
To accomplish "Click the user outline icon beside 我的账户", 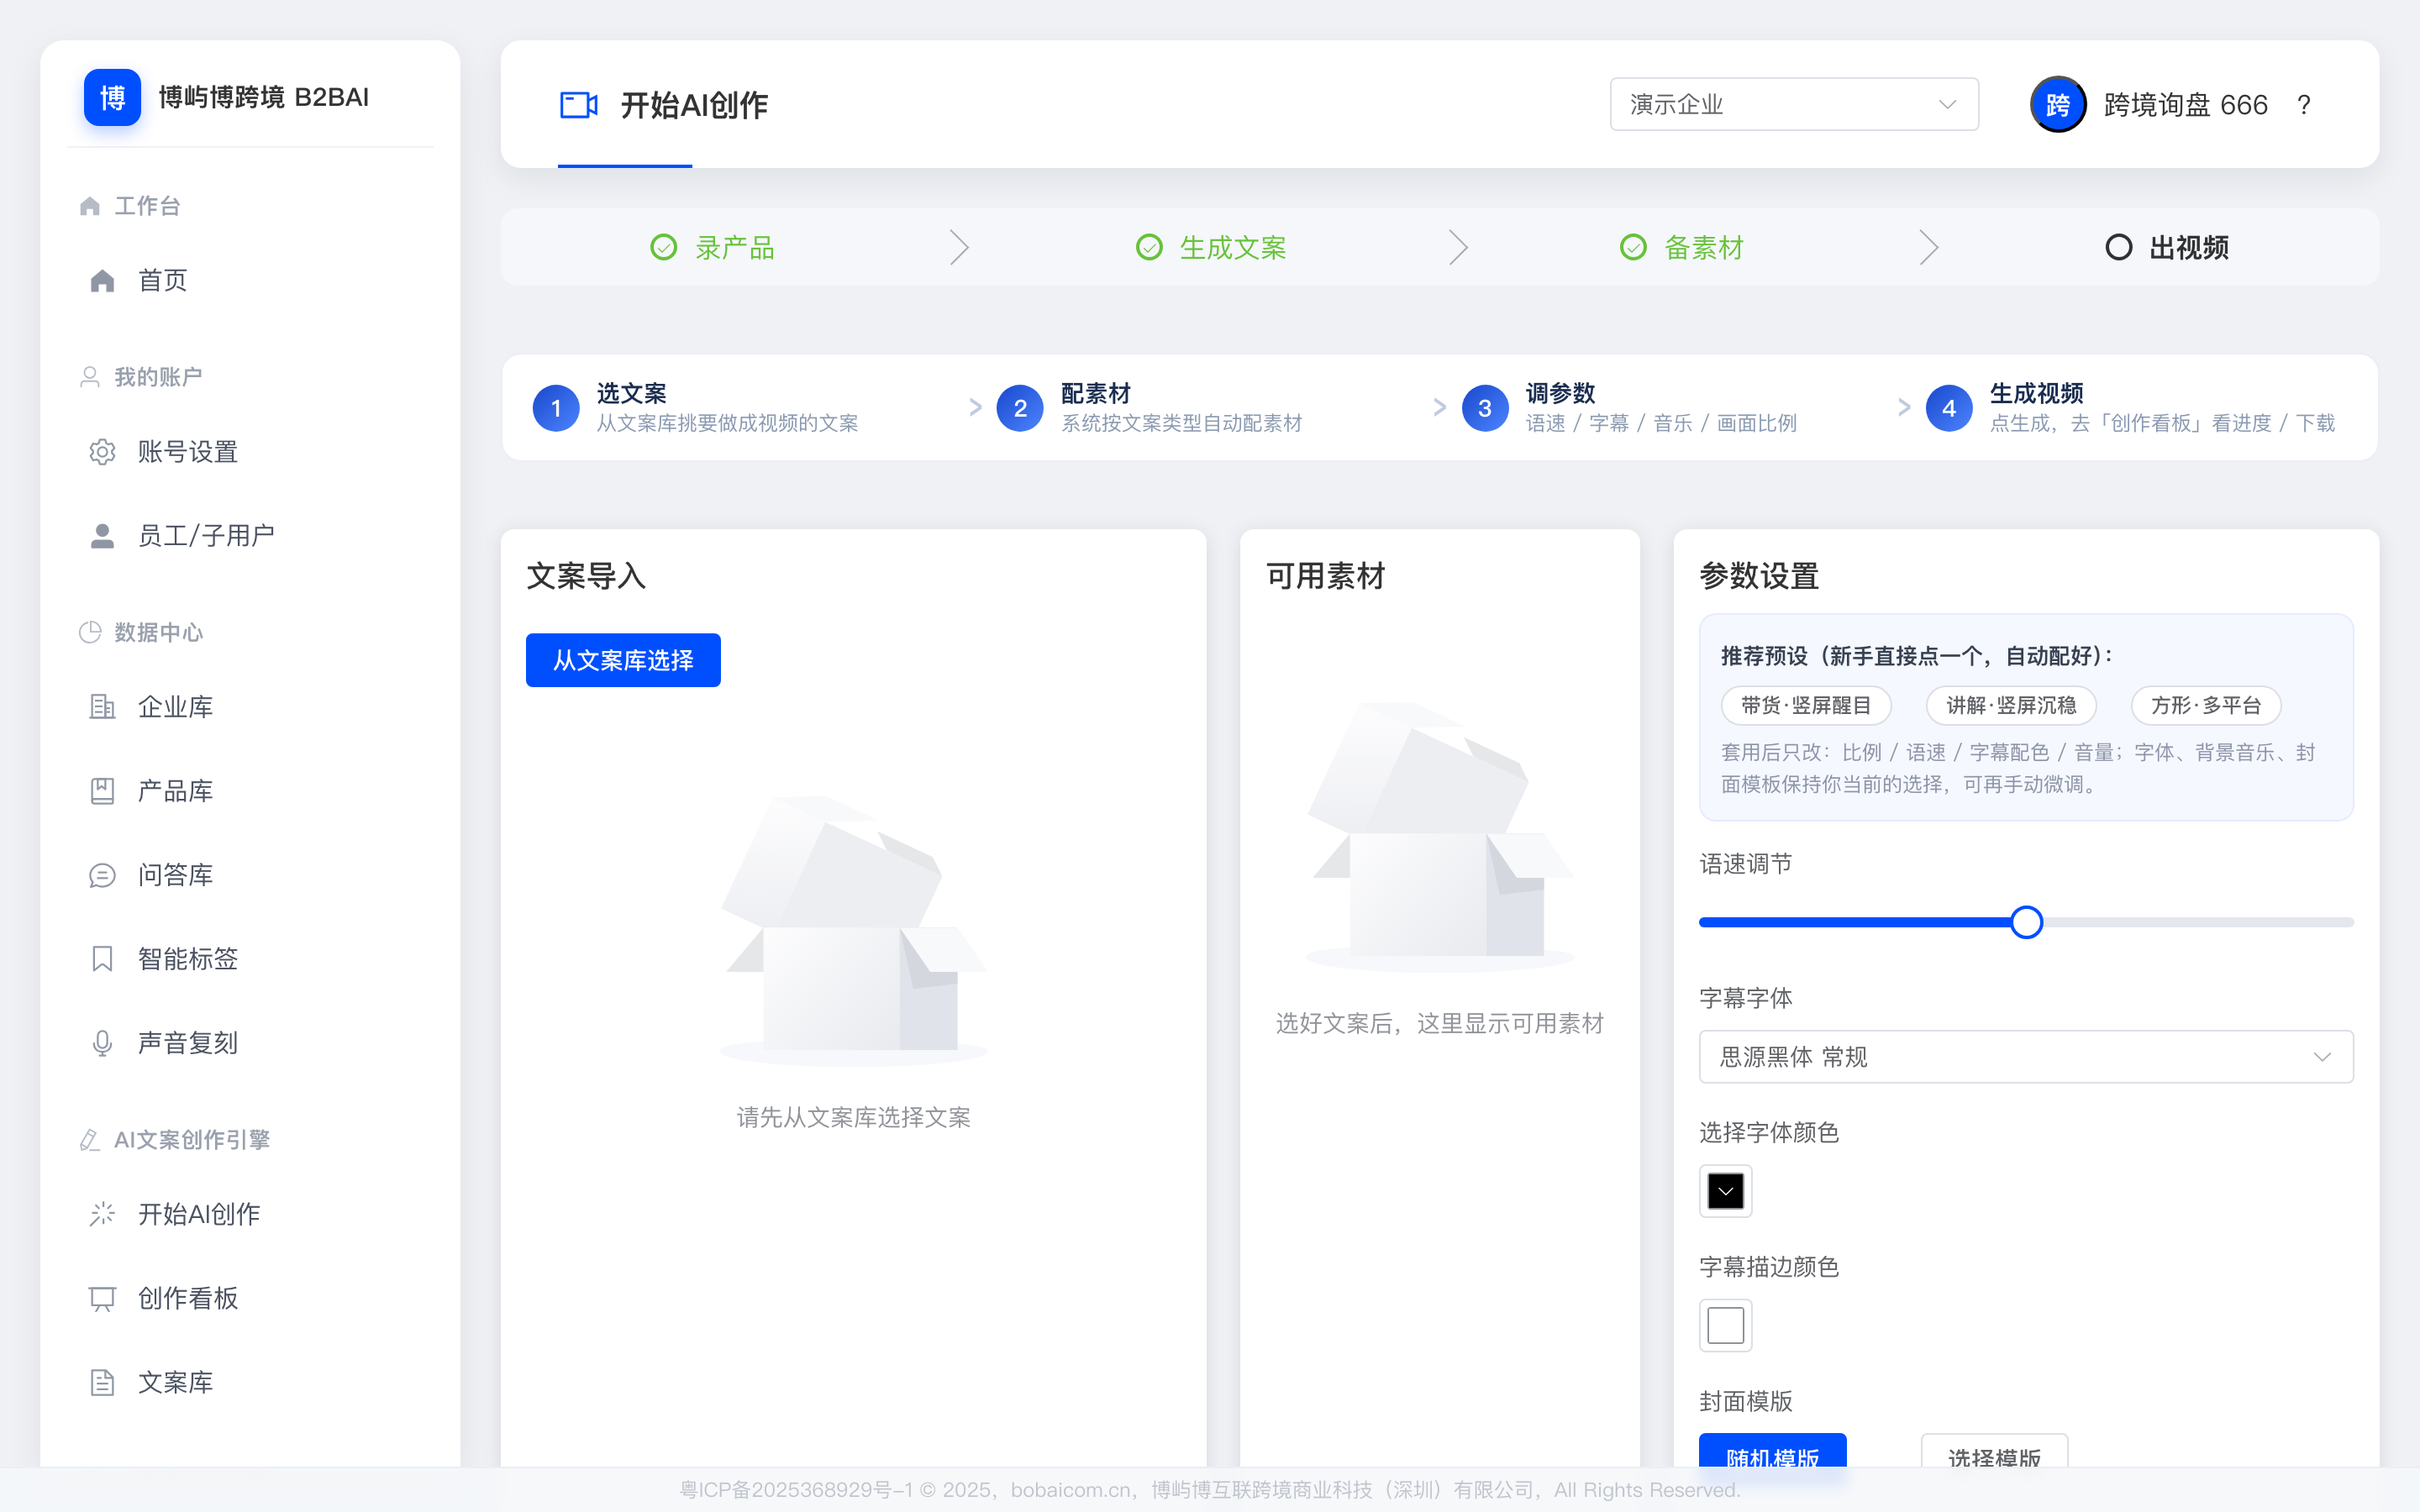I will 90,377.
